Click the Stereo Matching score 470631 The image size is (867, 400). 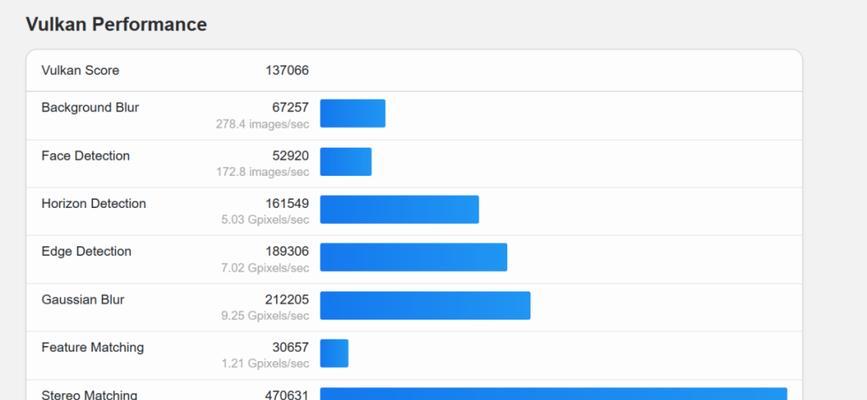point(287,395)
